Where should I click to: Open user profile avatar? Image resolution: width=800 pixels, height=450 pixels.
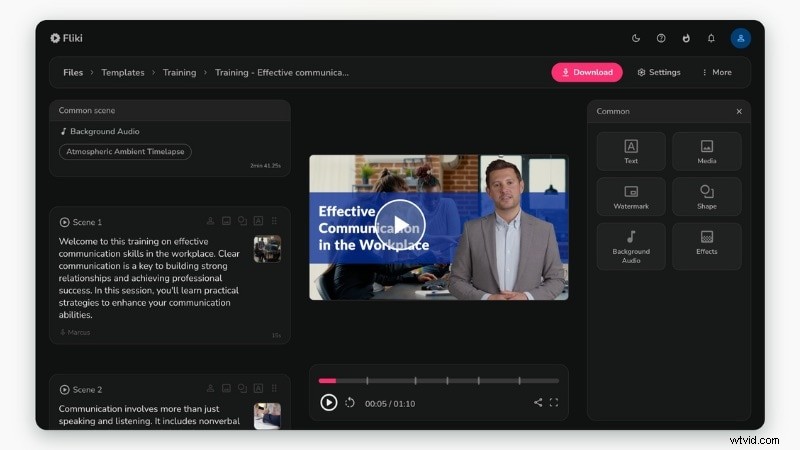tap(740, 38)
